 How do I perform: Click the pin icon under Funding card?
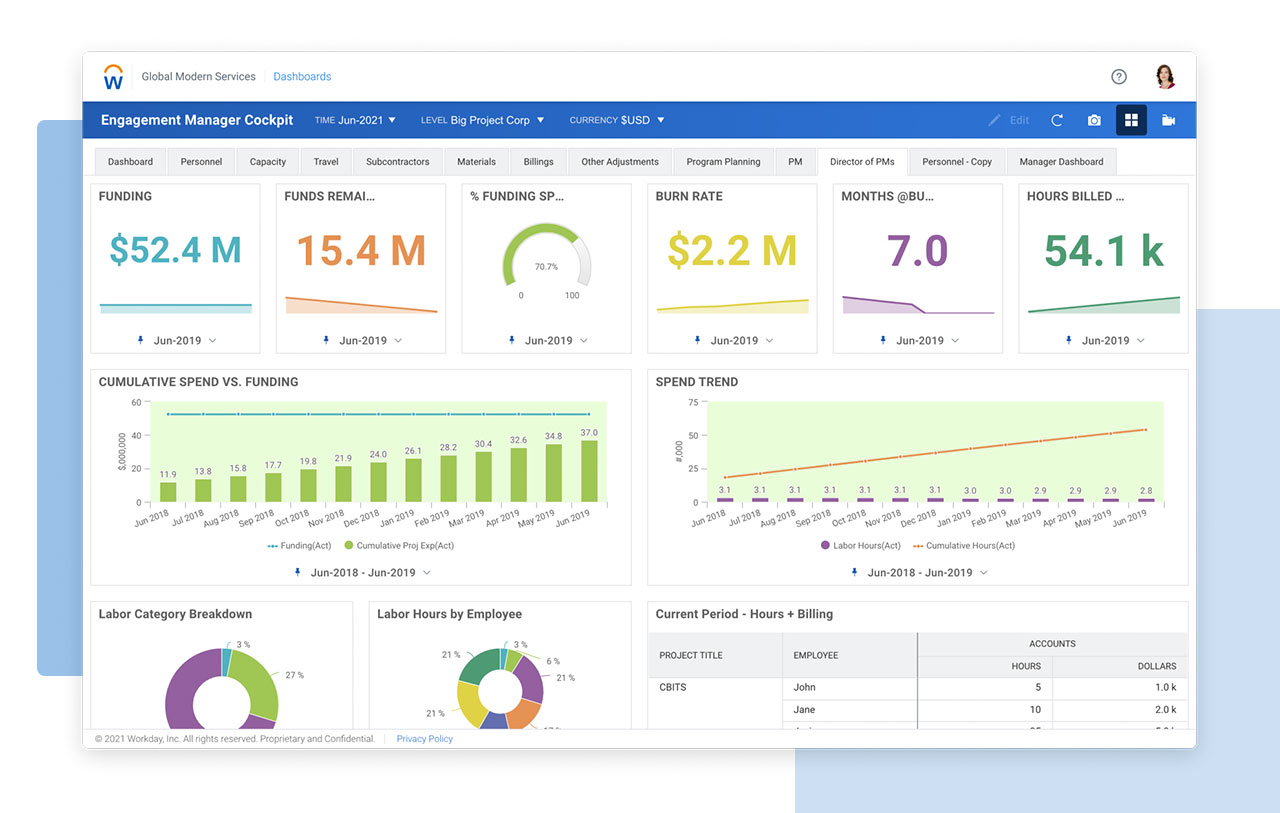tap(140, 340)
